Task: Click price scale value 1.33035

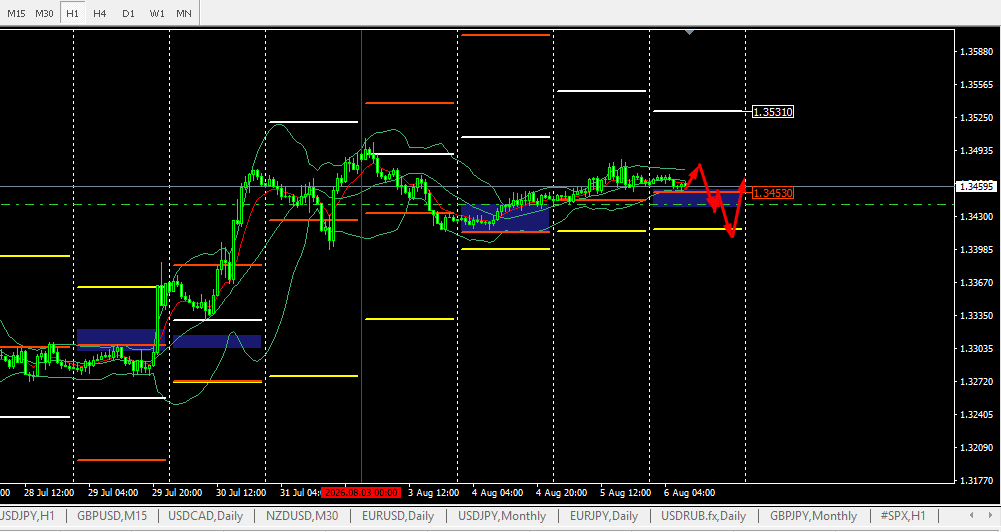Action: click(x=977, y=349)
